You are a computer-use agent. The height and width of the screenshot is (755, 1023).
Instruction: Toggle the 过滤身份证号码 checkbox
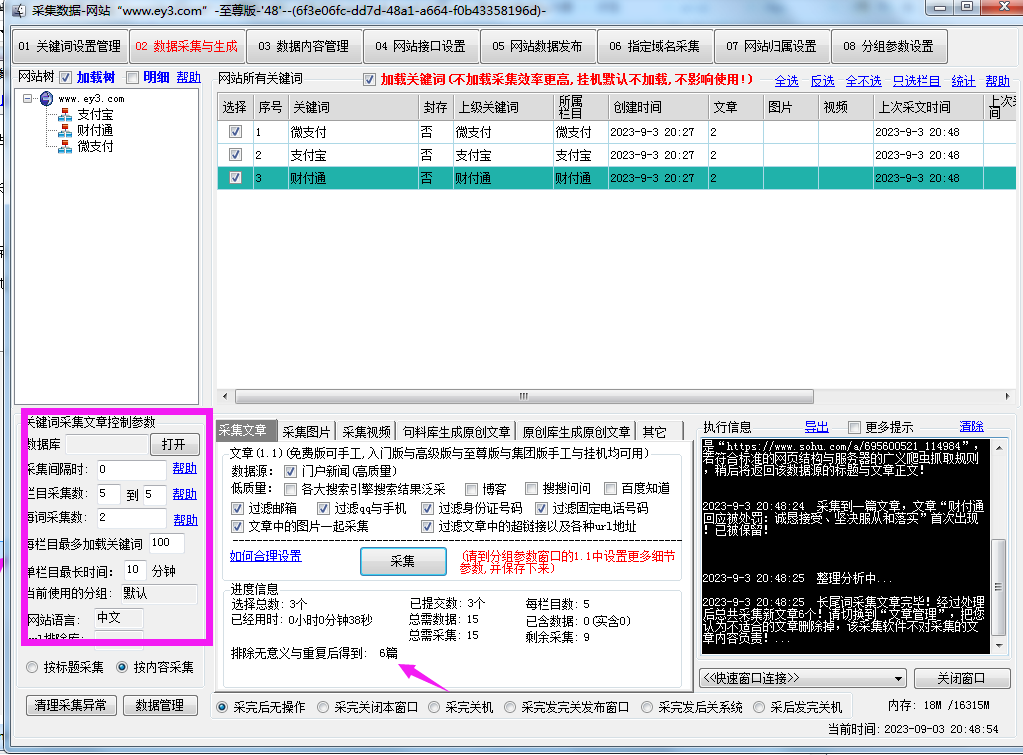[427, 508]
